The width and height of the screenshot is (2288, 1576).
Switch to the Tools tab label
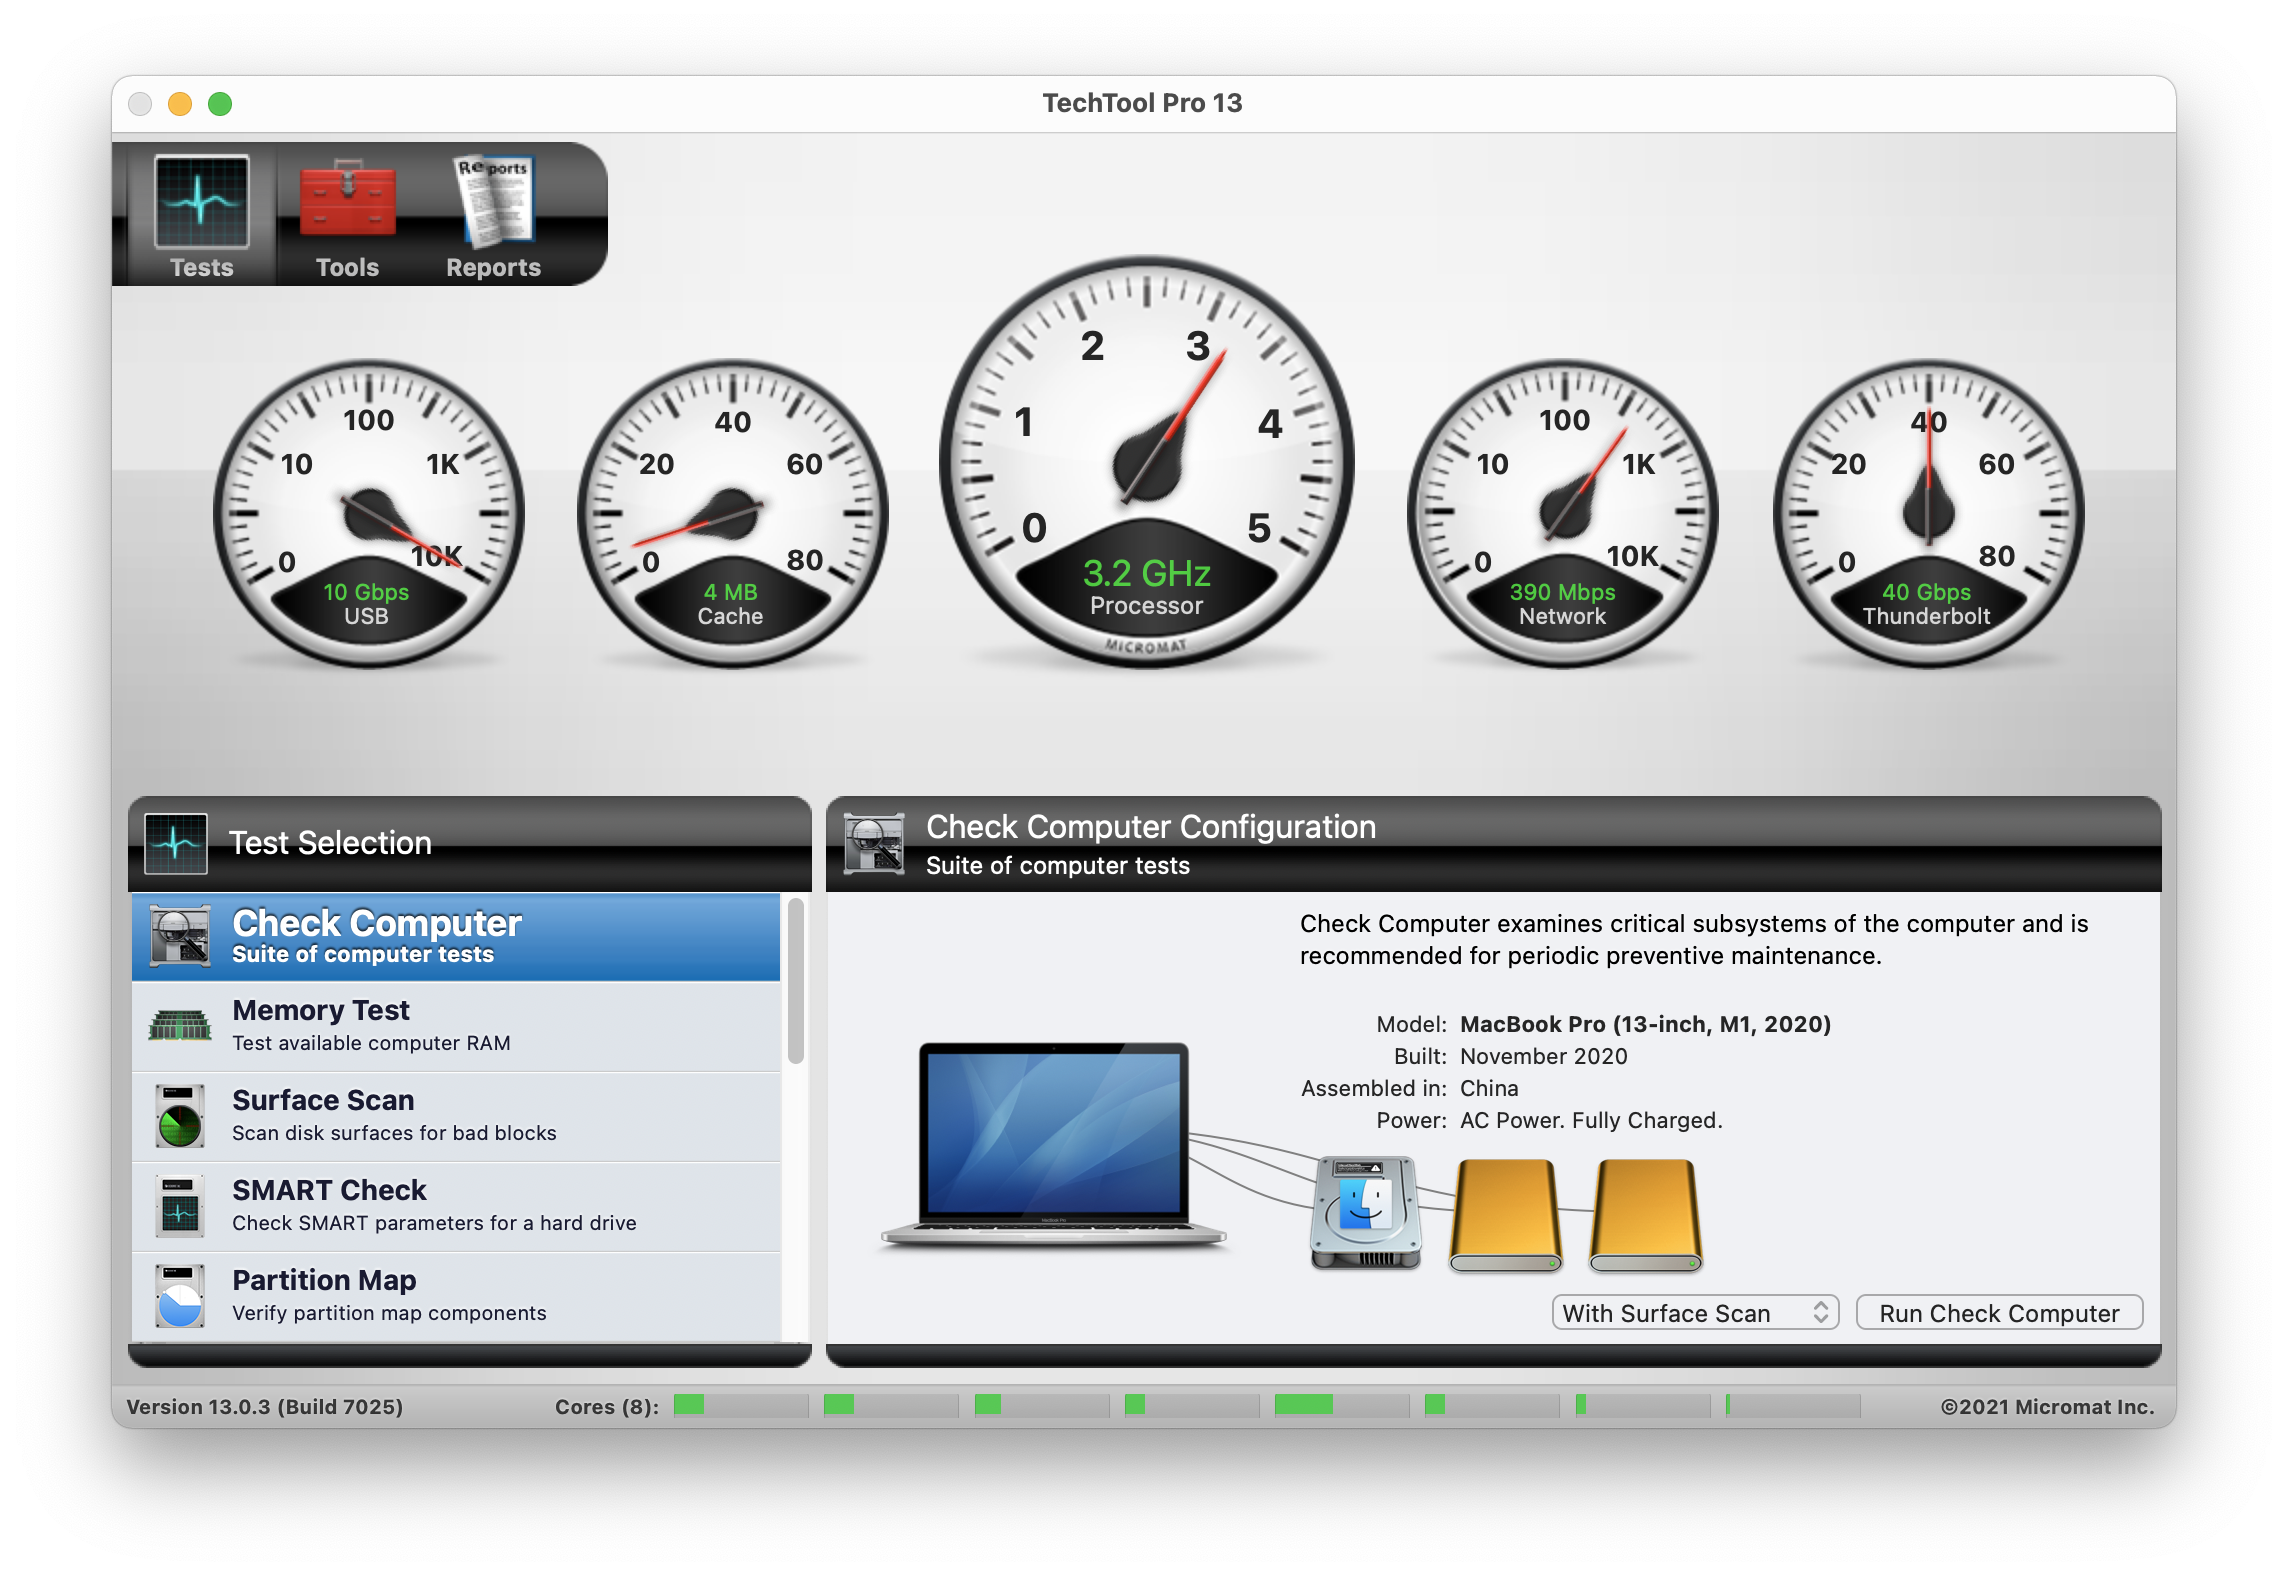click(x=348, y=268)
